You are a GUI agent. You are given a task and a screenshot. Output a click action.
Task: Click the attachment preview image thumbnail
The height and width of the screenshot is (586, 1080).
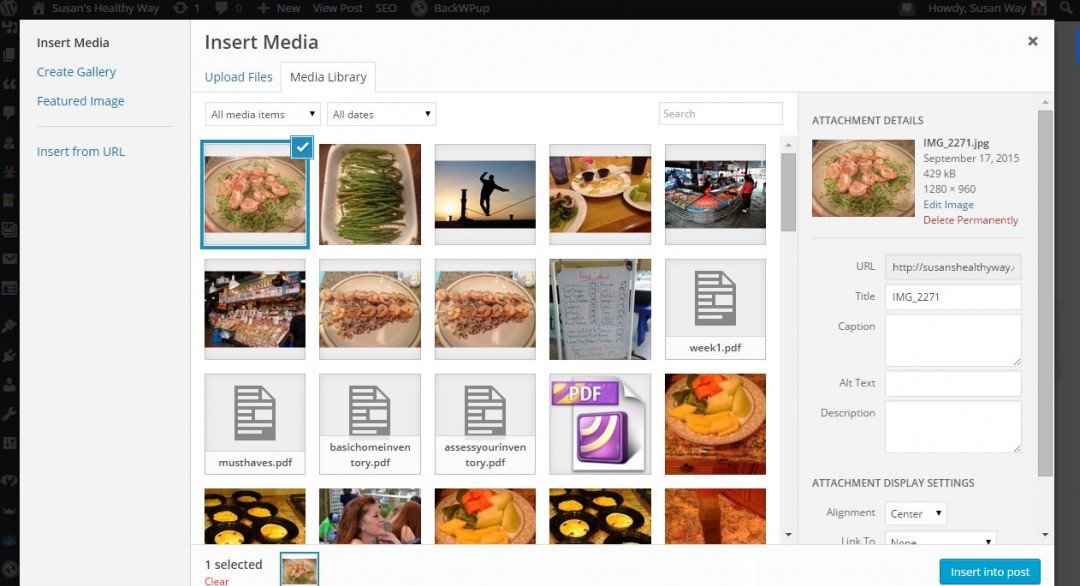click(863, 178)
